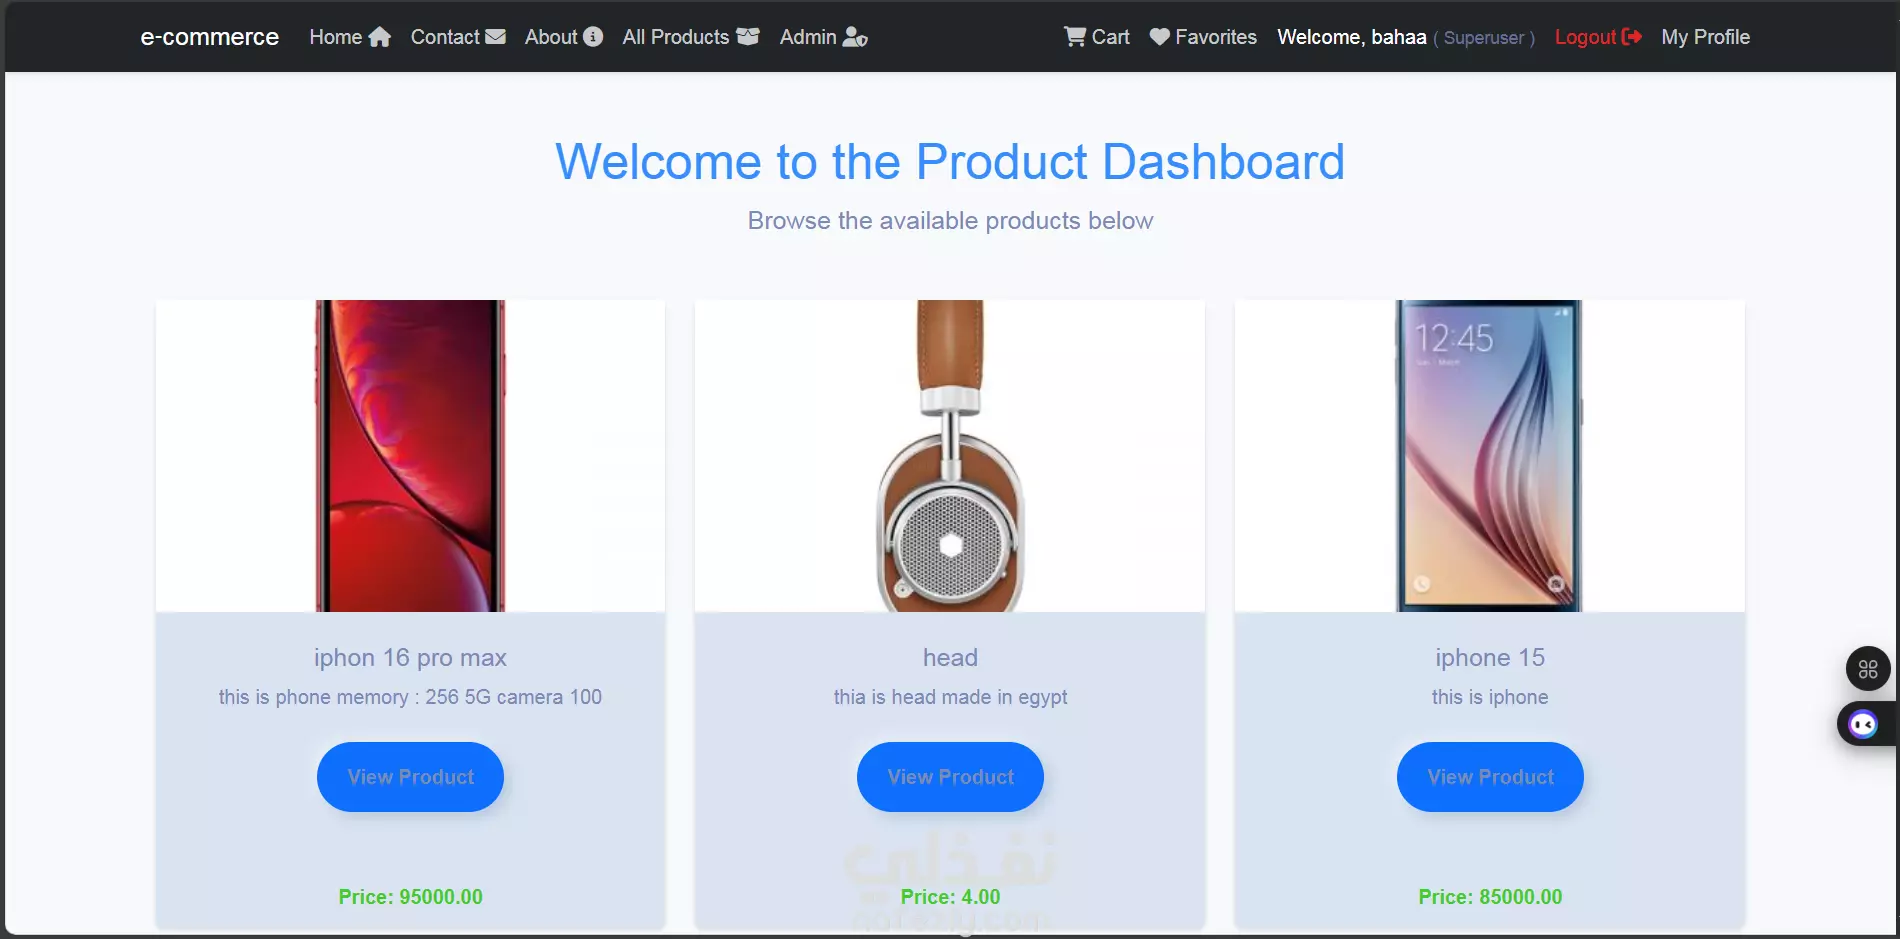Click the Logout arrow icon

coord(1632,37)
